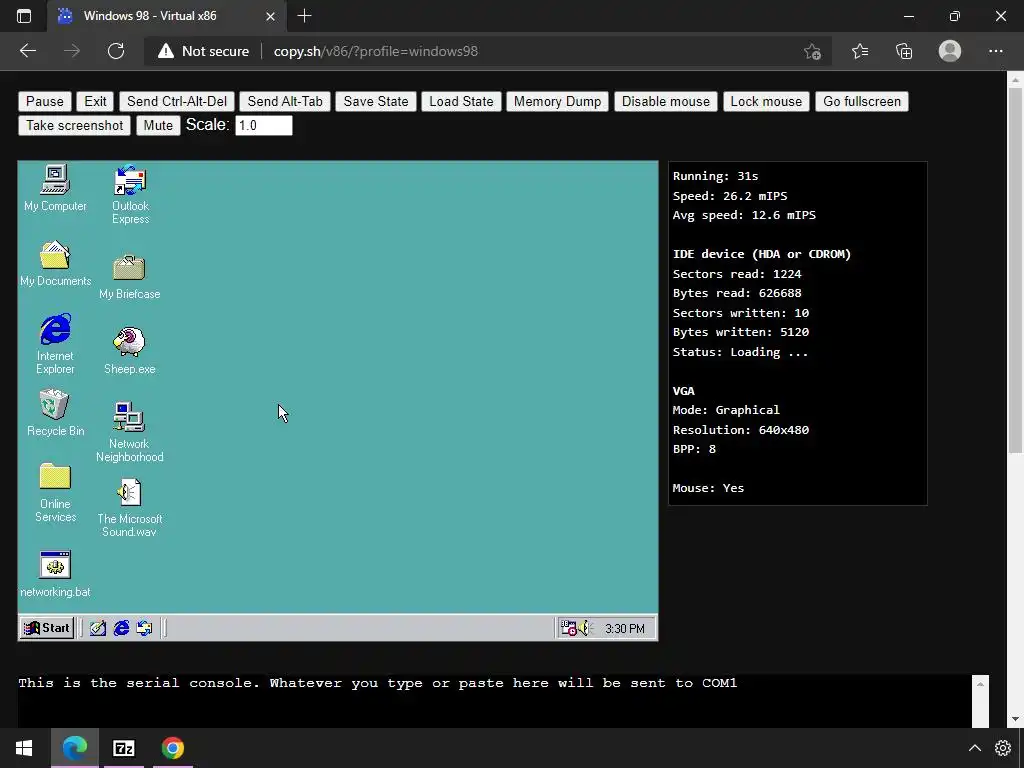Click into the serial console text area
The height and width of the screenshot is (768, 1024).
(x=494, y=701)
